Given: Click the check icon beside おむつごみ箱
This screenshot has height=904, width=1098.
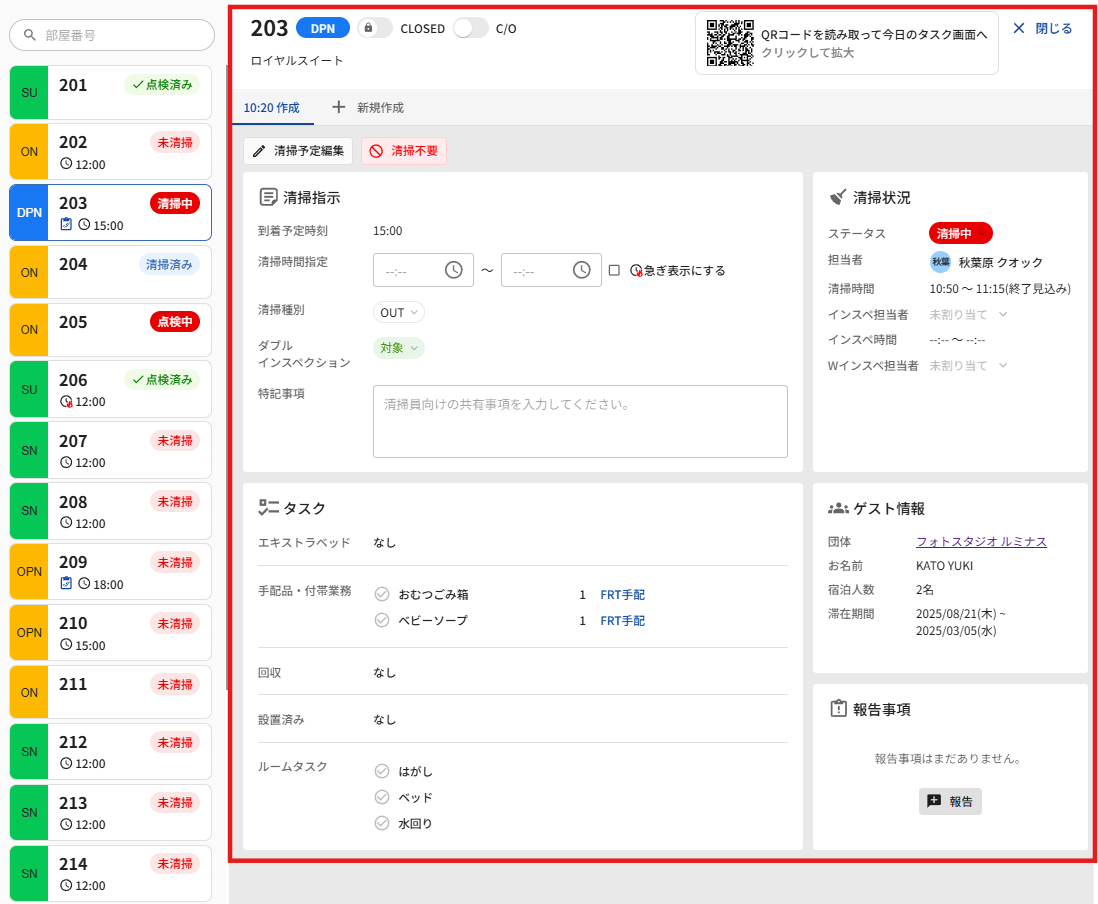Looking at the screenshot, I should [381, 594].
